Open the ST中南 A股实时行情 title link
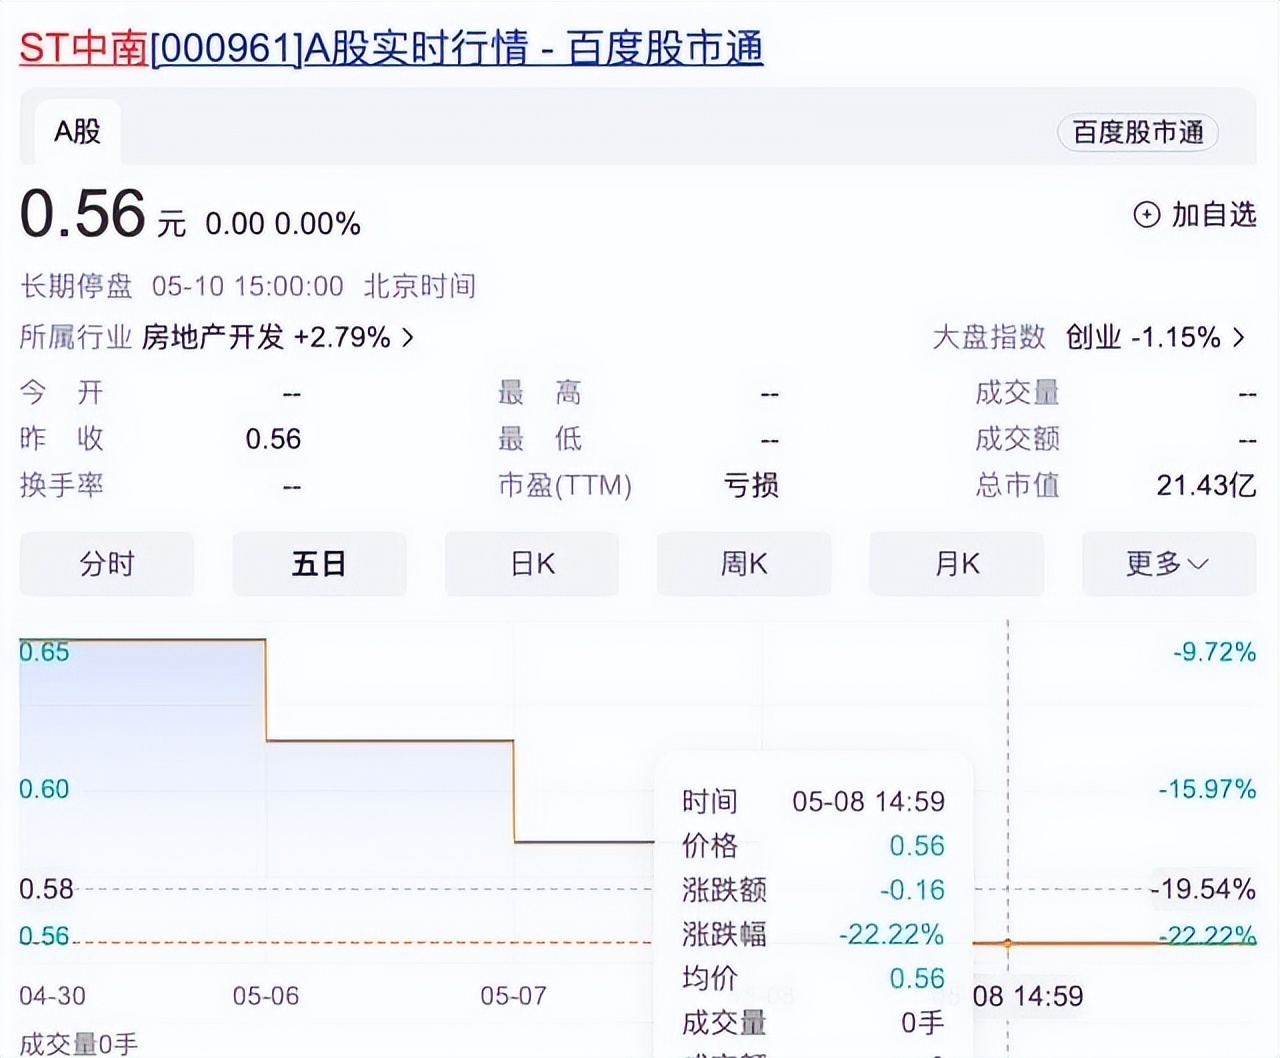This screenshot has height=1058, width=1280. pos(390,47)
